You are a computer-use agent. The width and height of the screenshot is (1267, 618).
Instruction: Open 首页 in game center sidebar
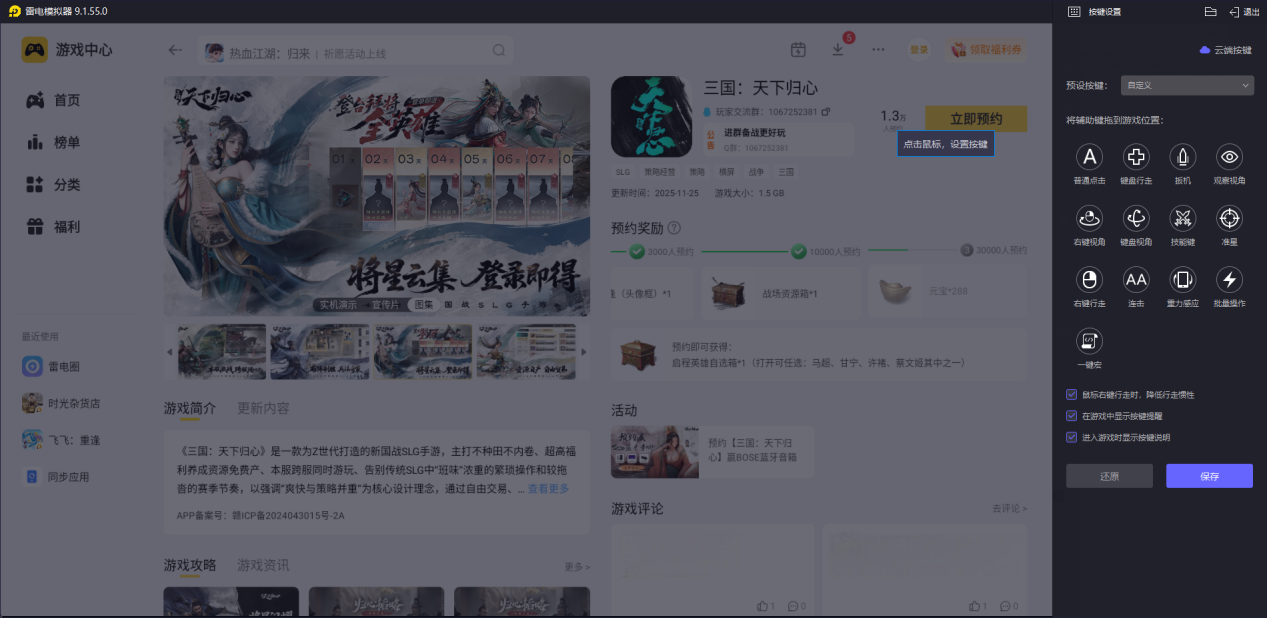coord(54,100)
